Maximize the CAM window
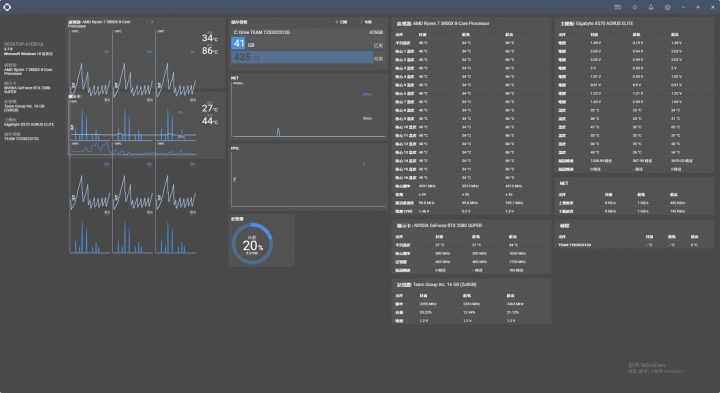The height and width of the screenshot is (393, 720). [698, 7]
